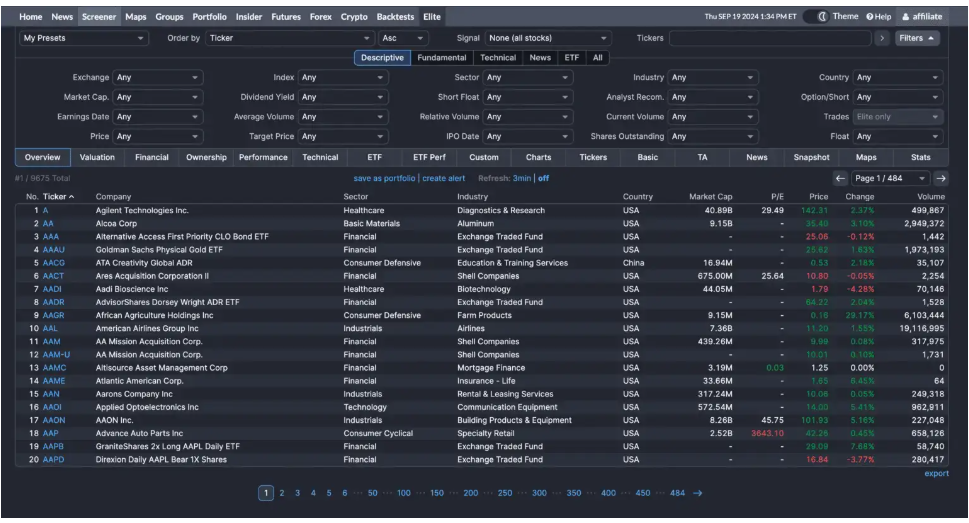969x523 pixels.
Task: Expand the Dividend Yield filter dropdown
Action: 342,97
